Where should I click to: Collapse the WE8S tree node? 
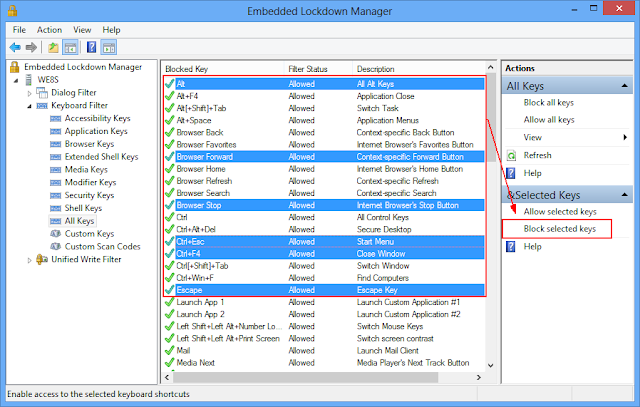coord(16,80)
